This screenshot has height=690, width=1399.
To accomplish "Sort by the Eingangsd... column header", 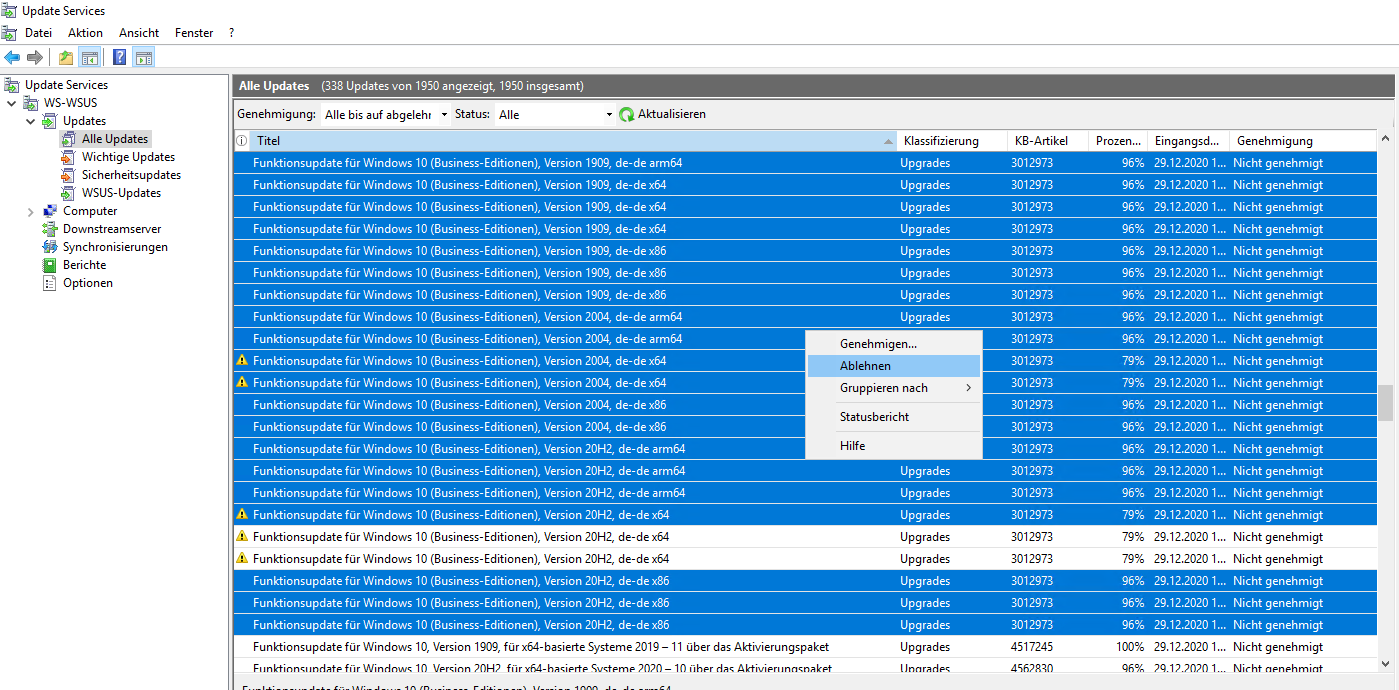I will coord(1187,141).
